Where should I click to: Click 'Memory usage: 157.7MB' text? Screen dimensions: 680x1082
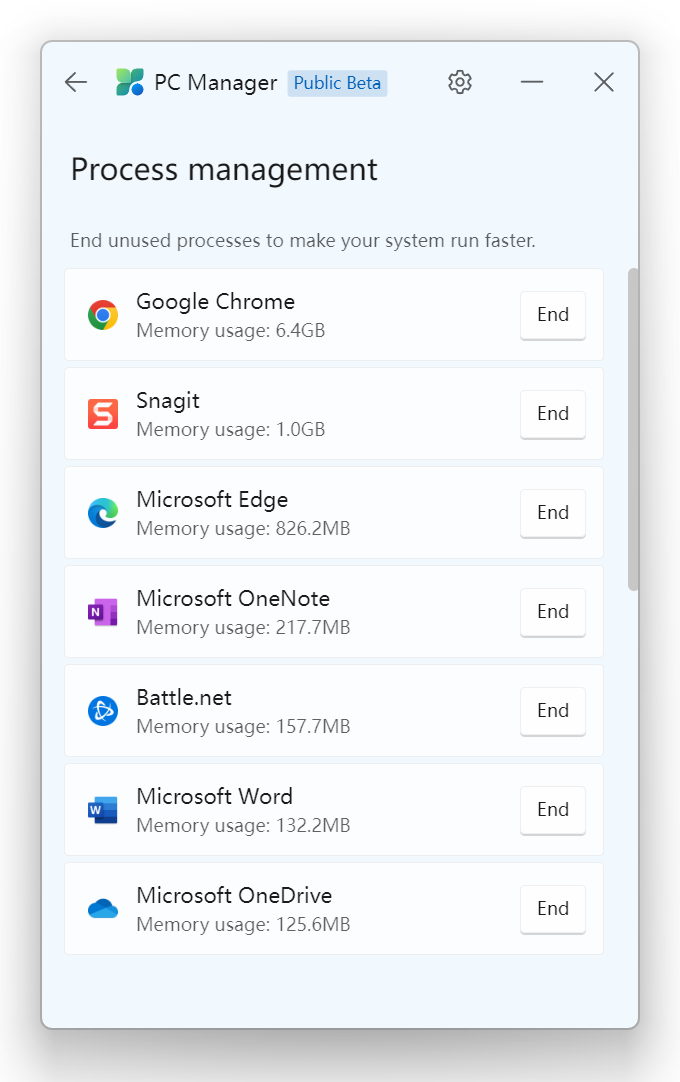(243, 727)
